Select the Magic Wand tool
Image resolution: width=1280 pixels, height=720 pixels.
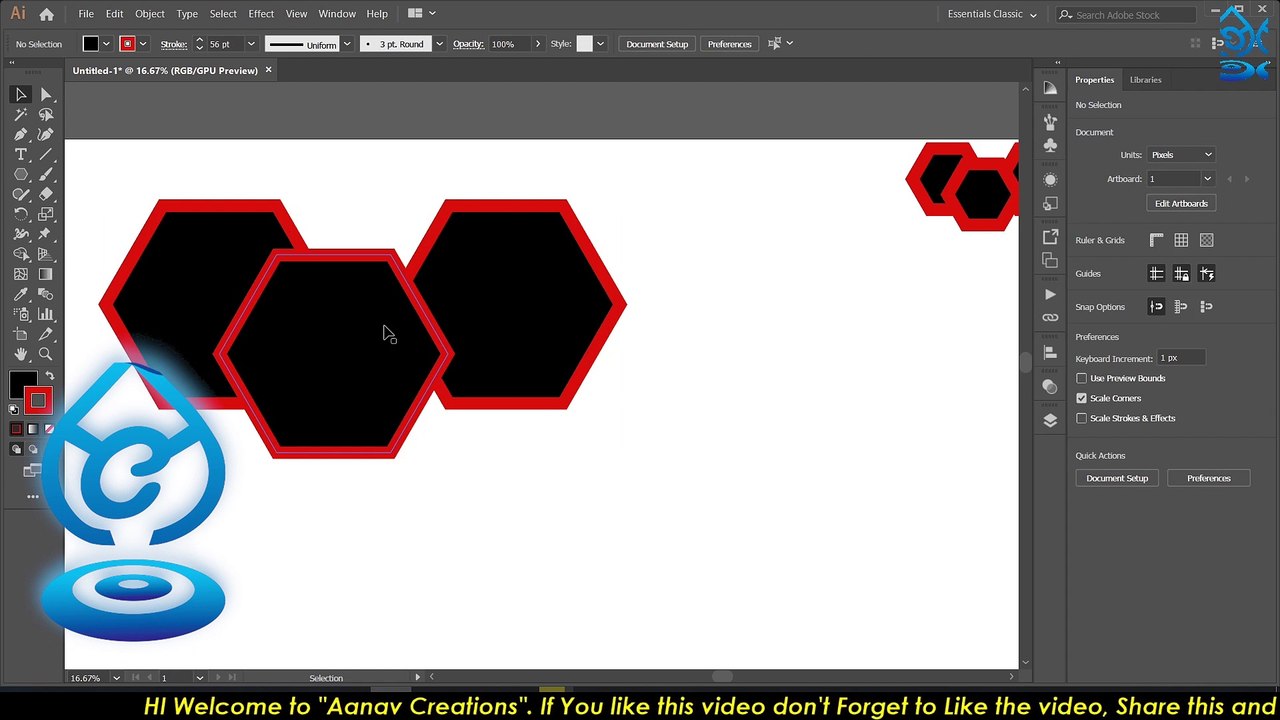[x=20, y=114]
